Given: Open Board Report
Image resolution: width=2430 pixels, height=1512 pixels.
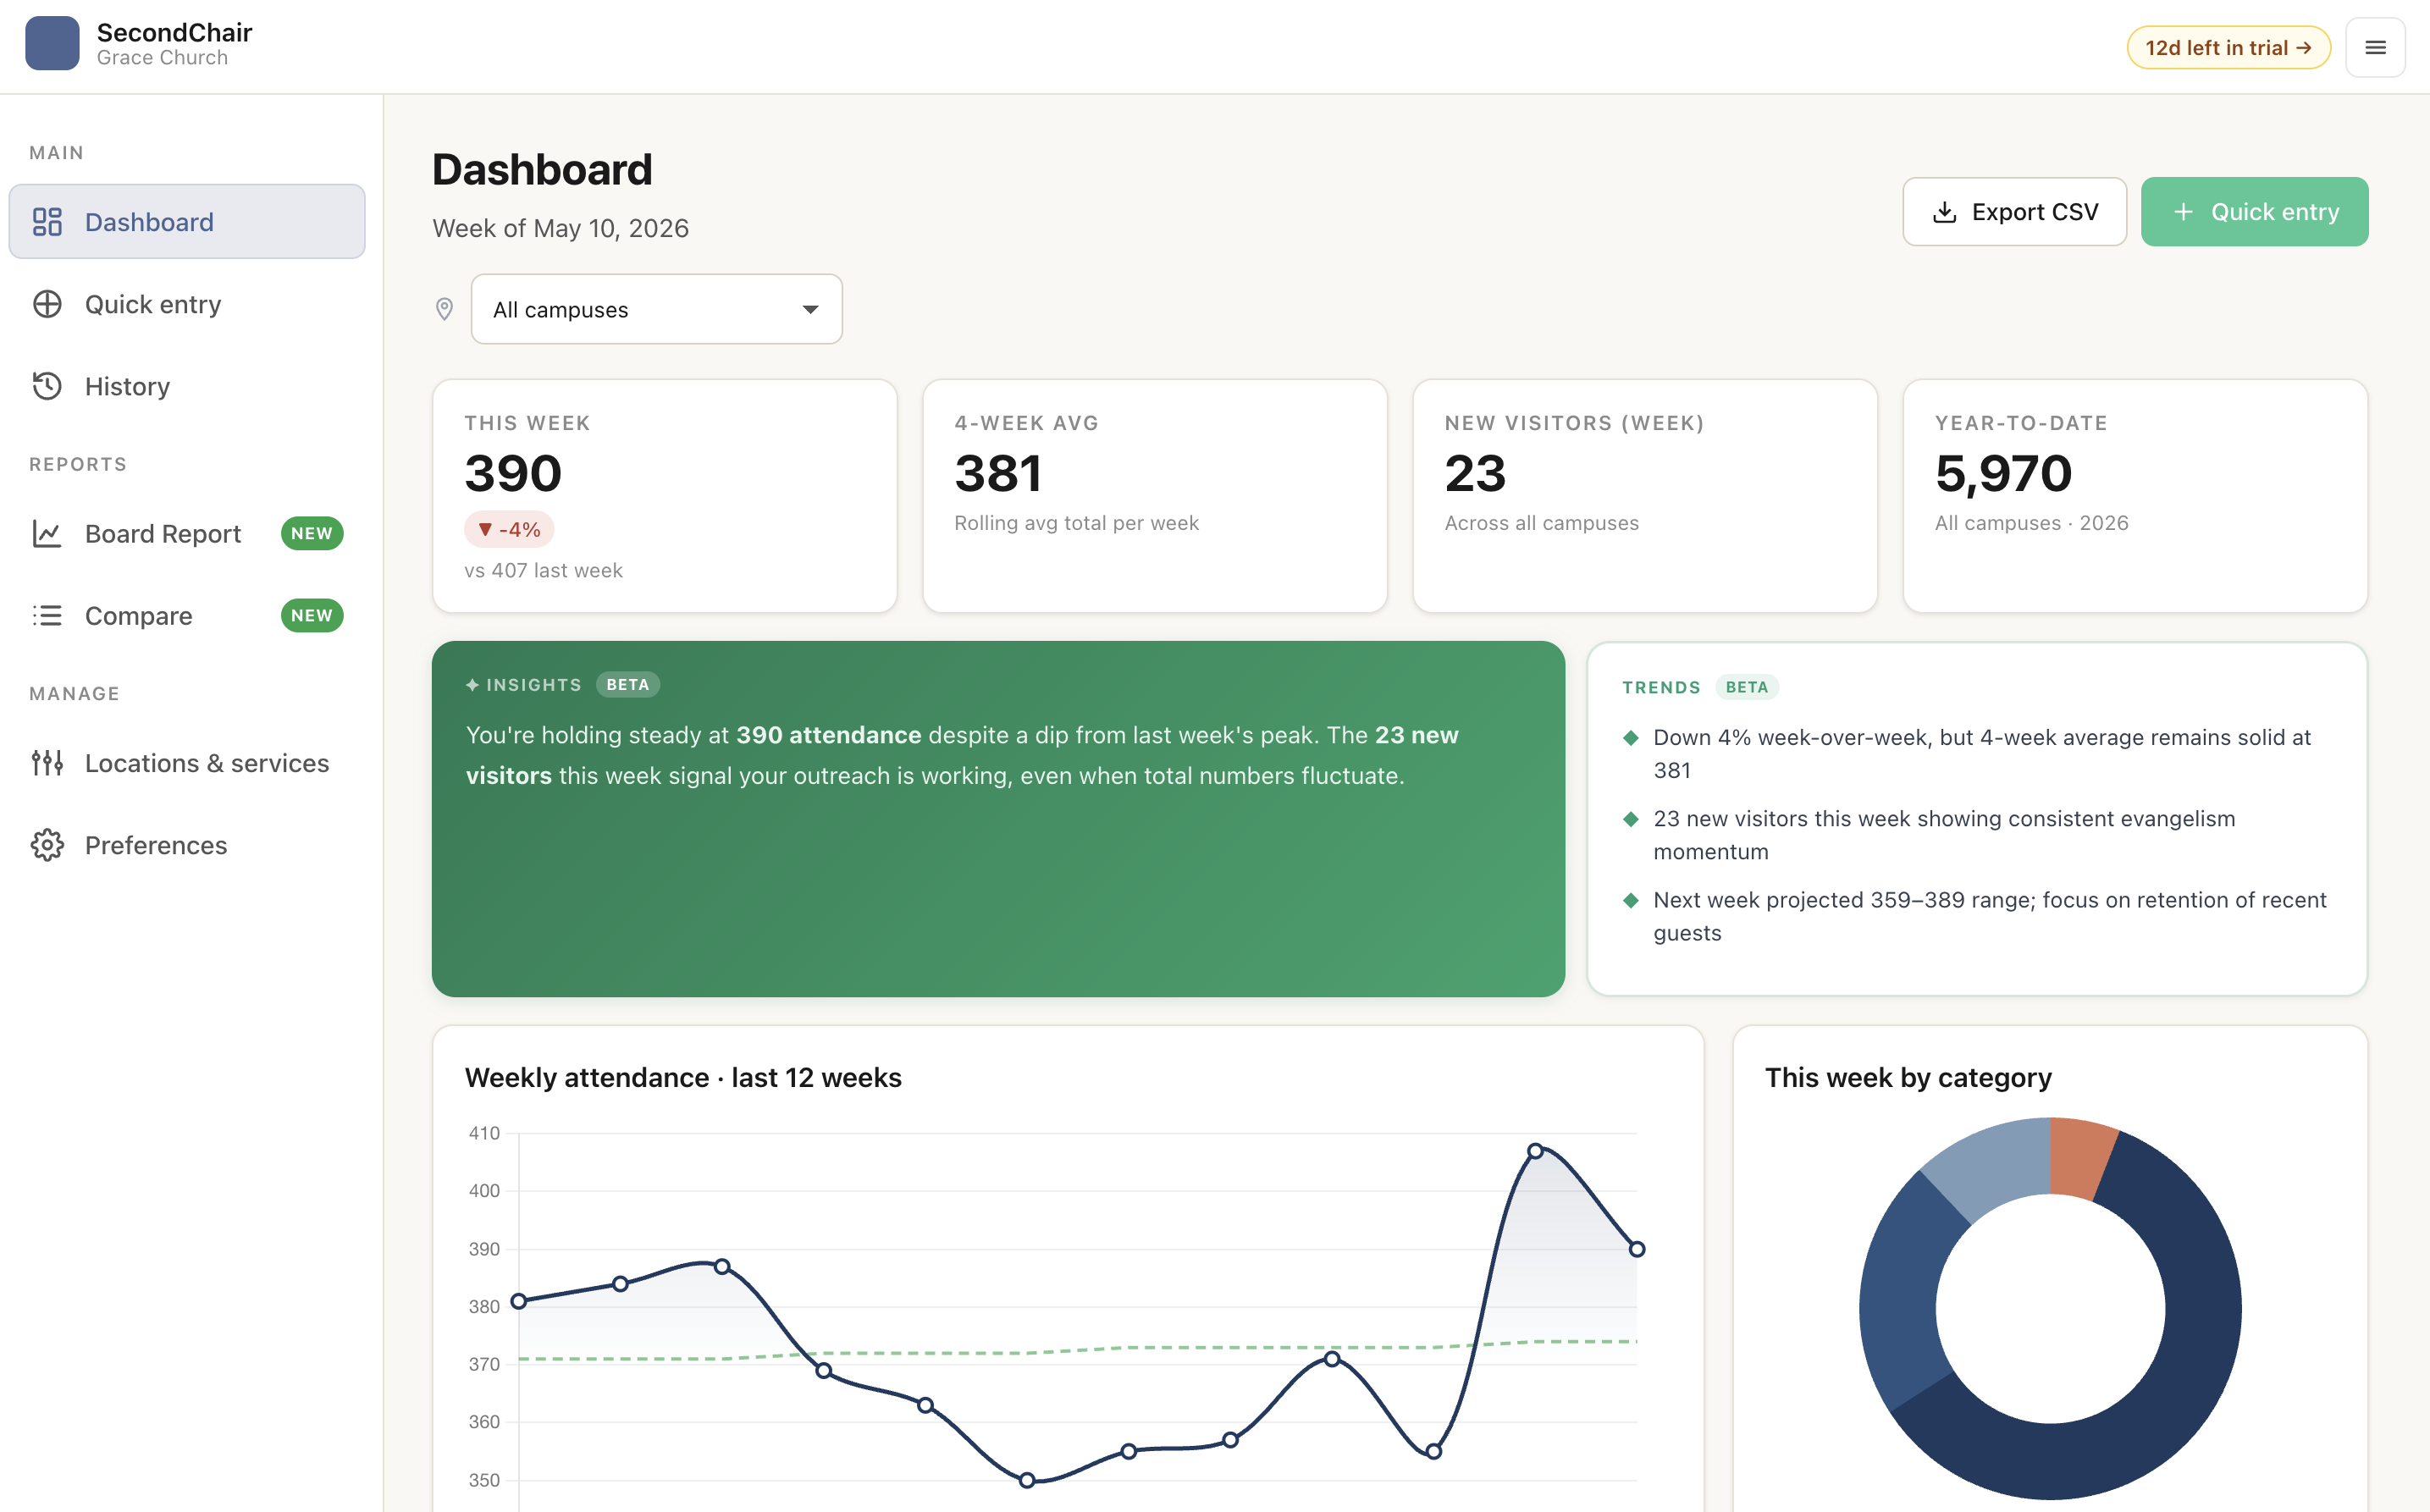Looking at the screenshot, I should click(187, 533).
